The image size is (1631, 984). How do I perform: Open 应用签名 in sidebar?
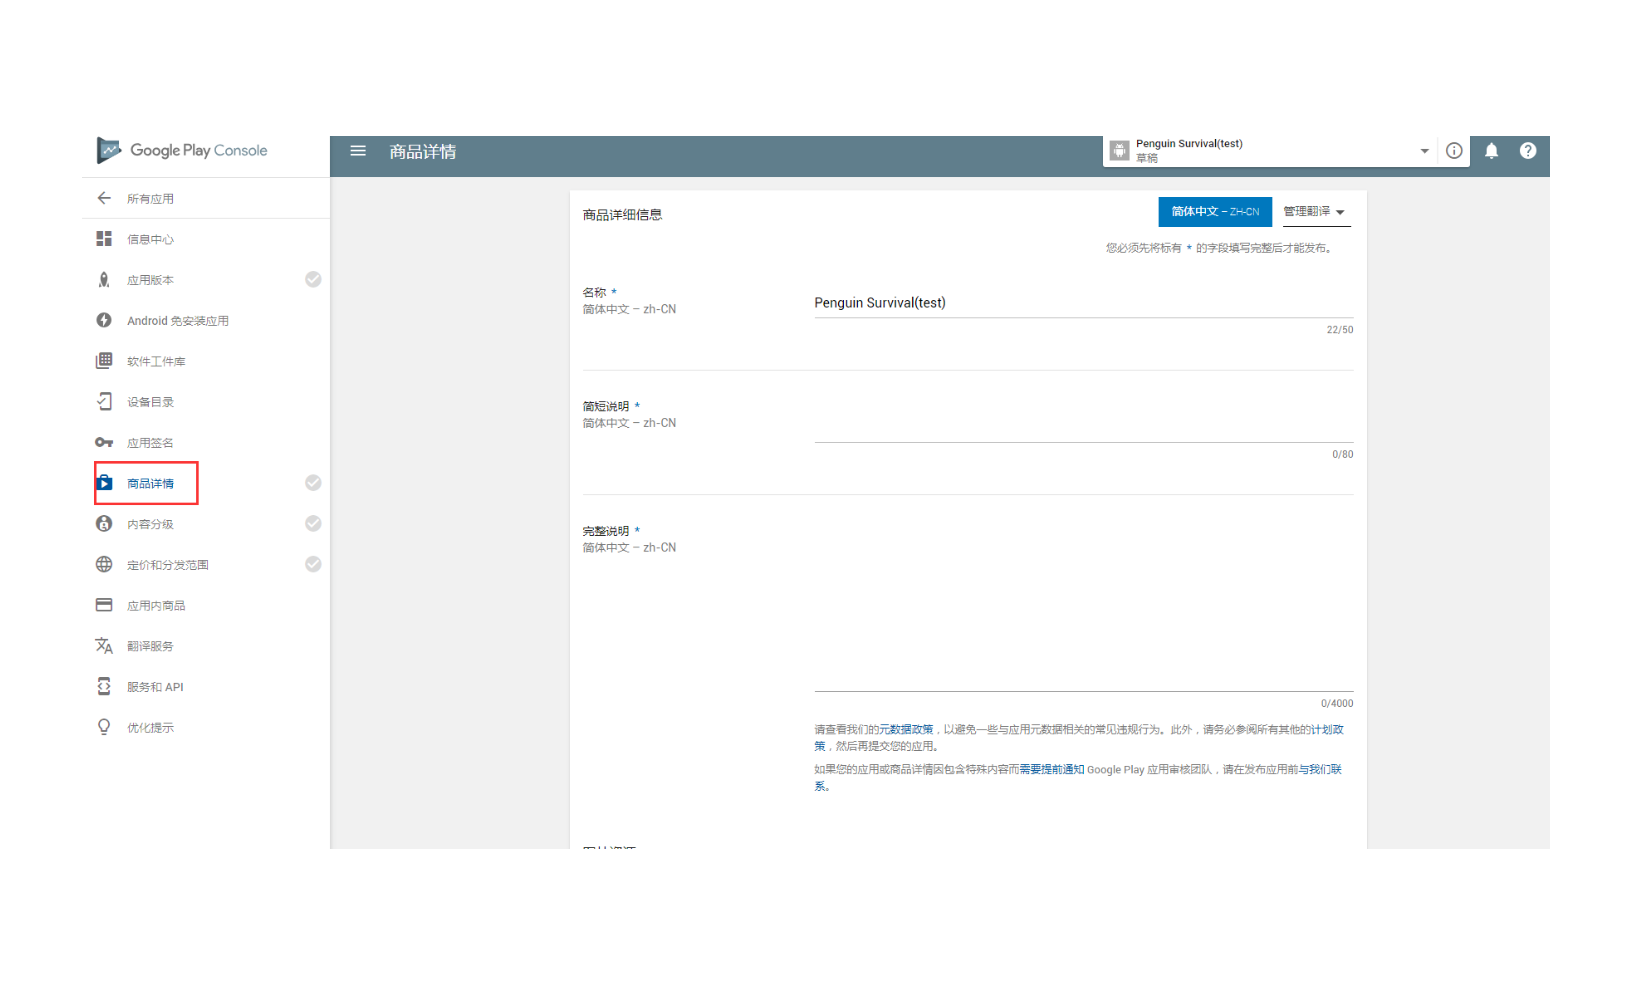150,443
